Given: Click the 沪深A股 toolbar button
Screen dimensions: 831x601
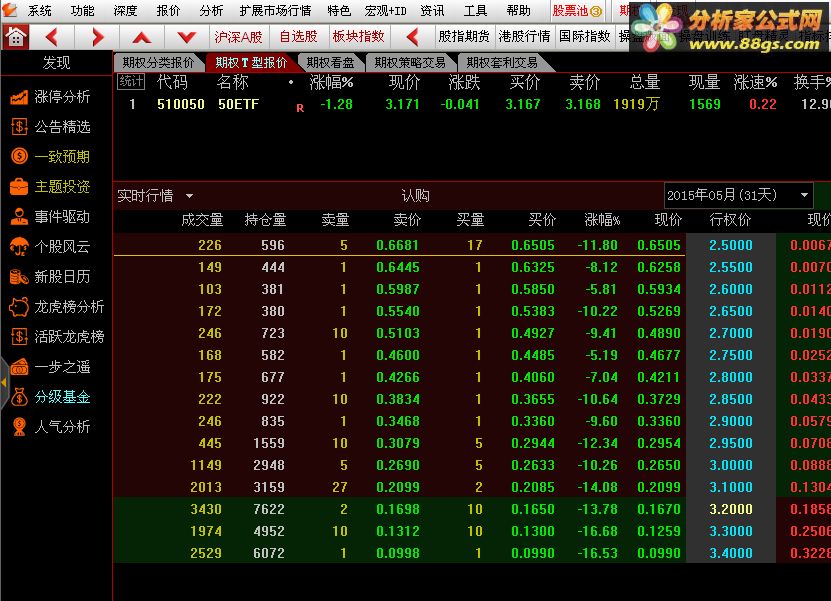Looking at the screenshot, I should tap(238, 37).
